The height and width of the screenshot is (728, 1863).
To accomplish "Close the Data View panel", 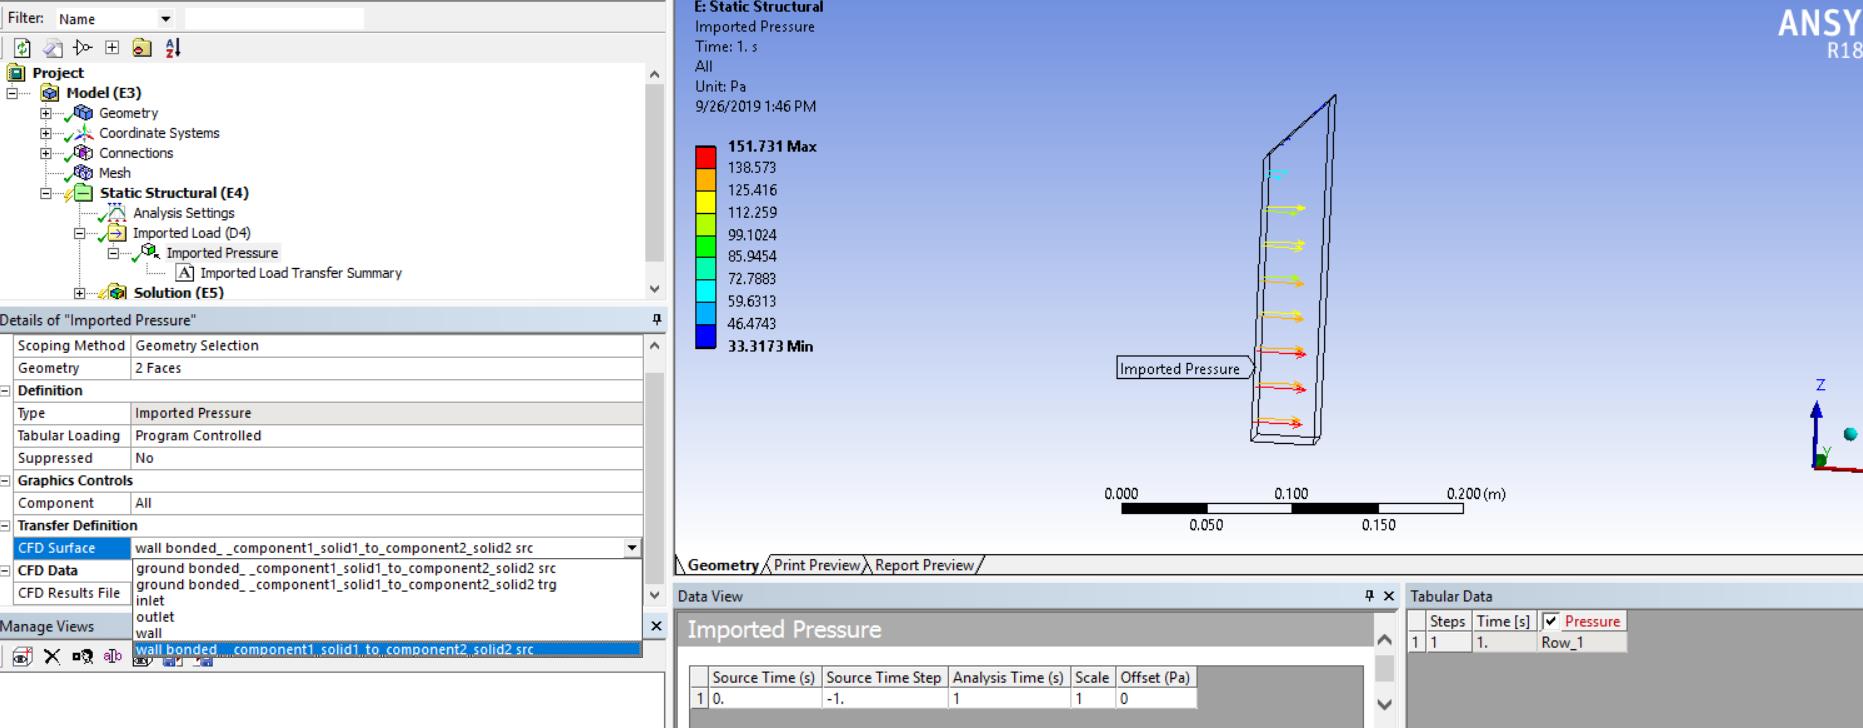I will (1388, 596).
